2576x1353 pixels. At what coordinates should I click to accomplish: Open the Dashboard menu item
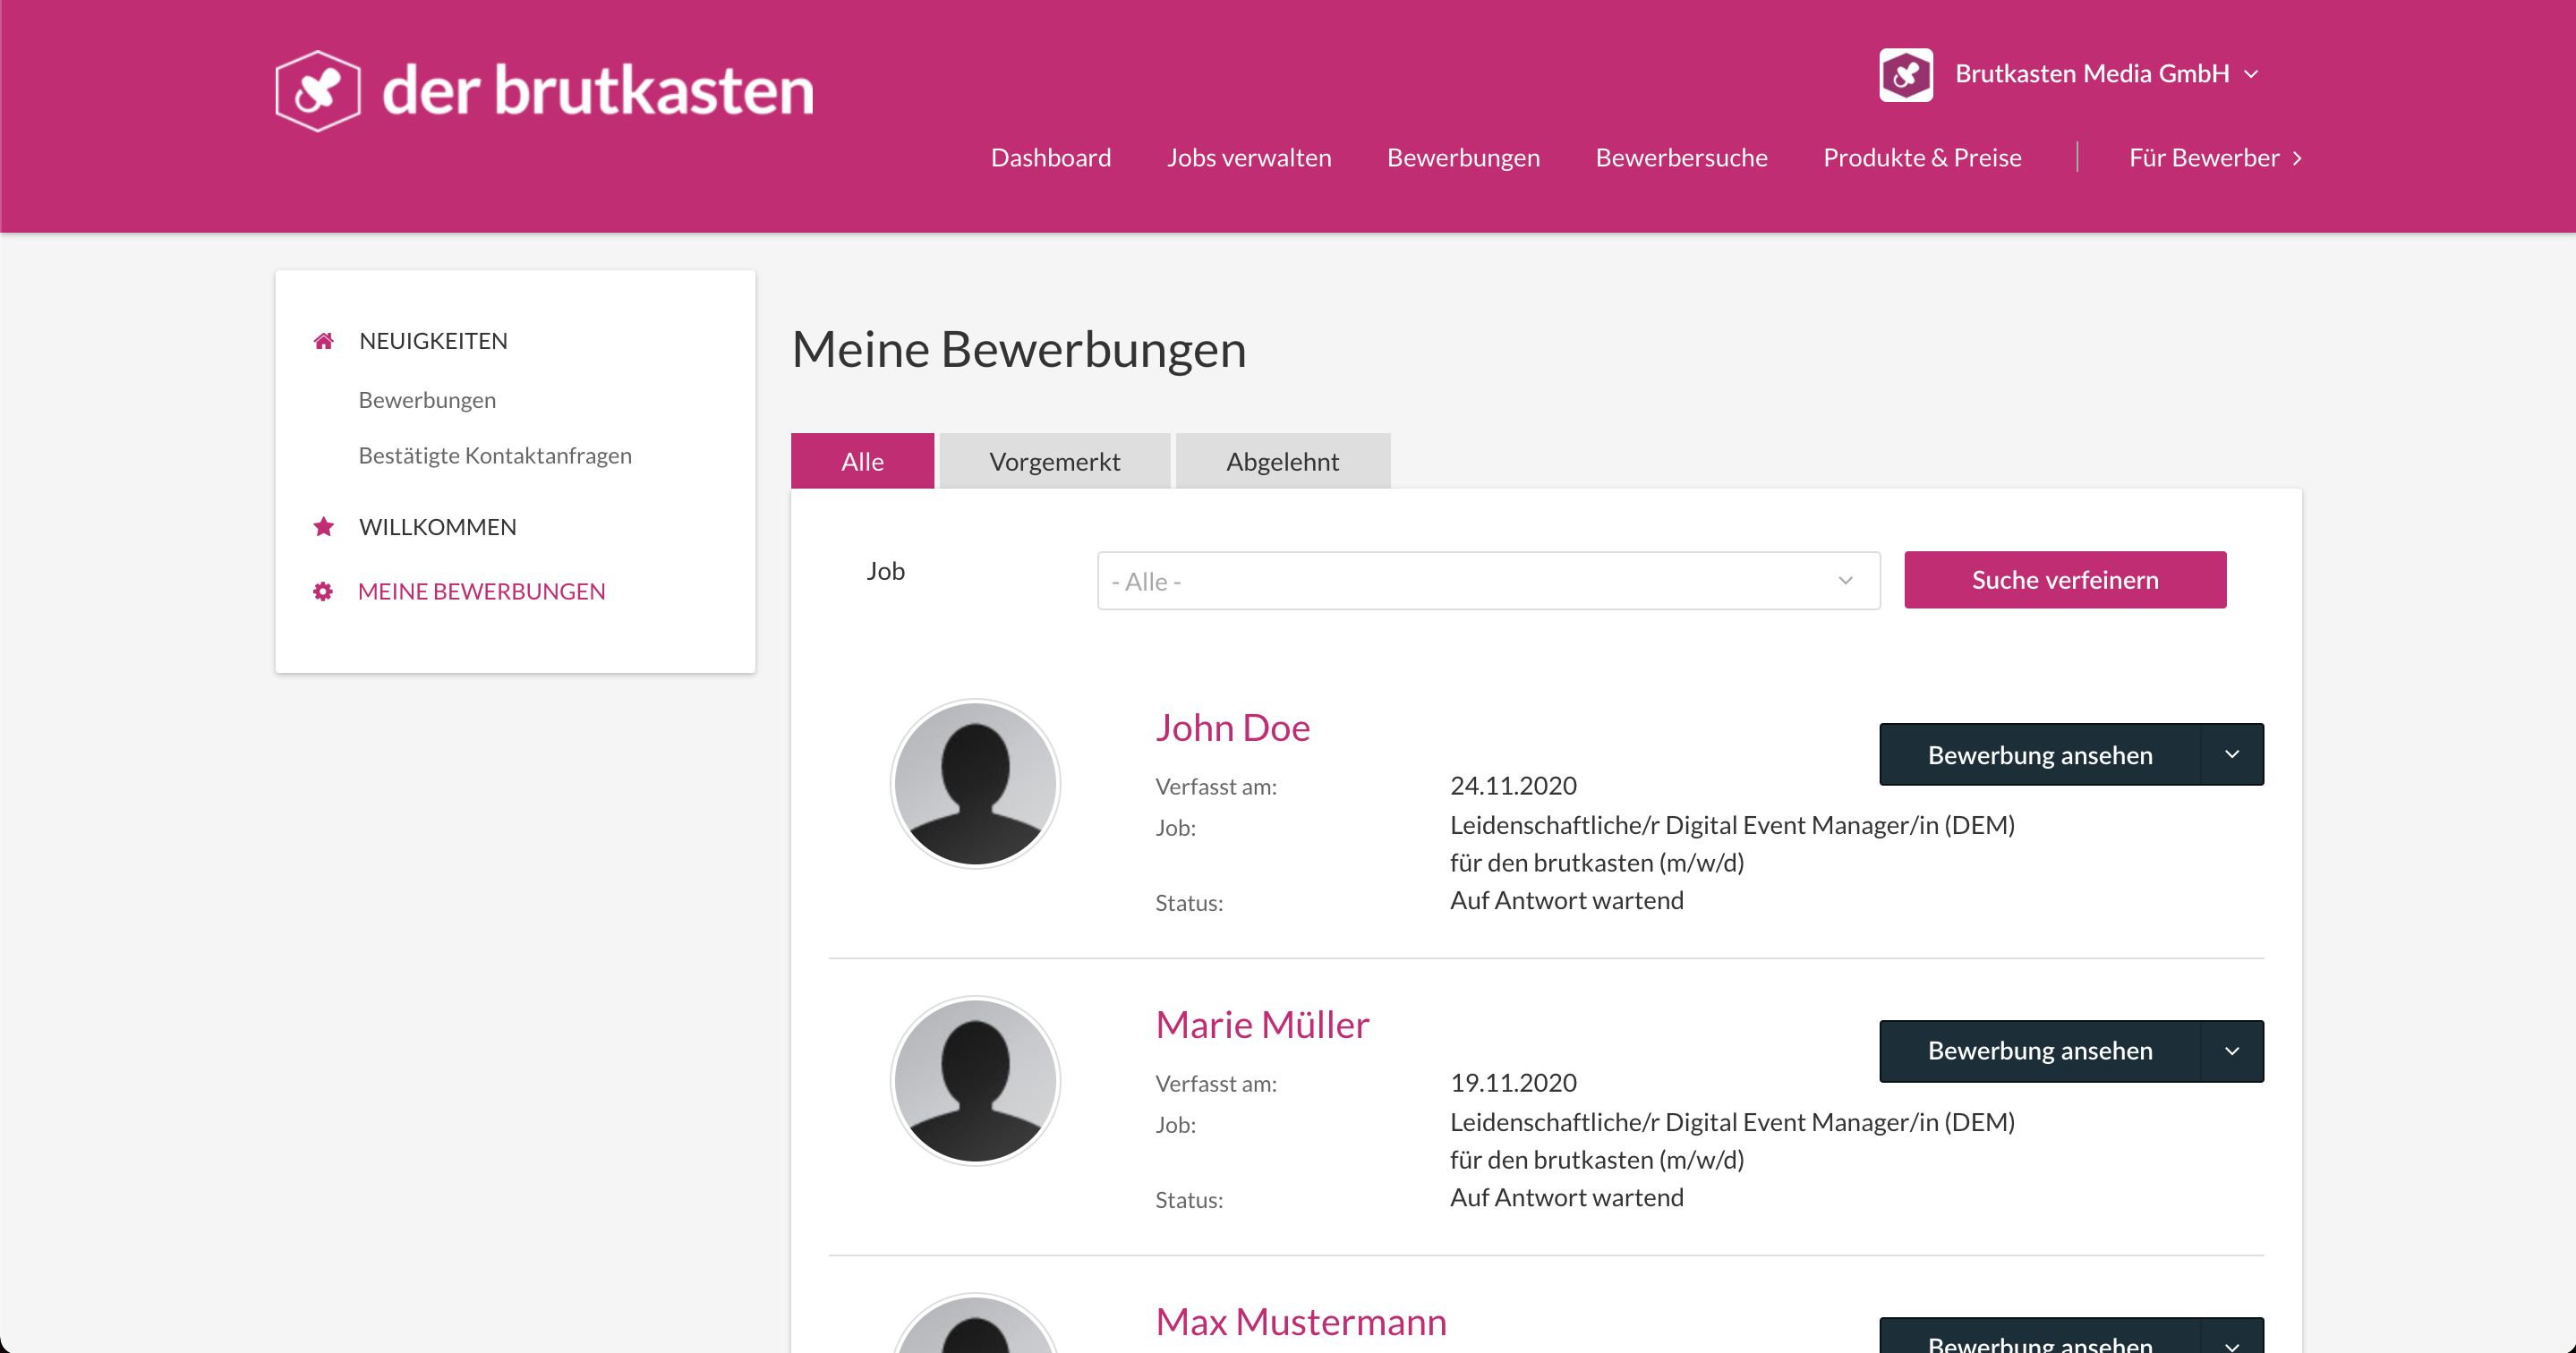pyautogui.click(x=1051, y=158)
